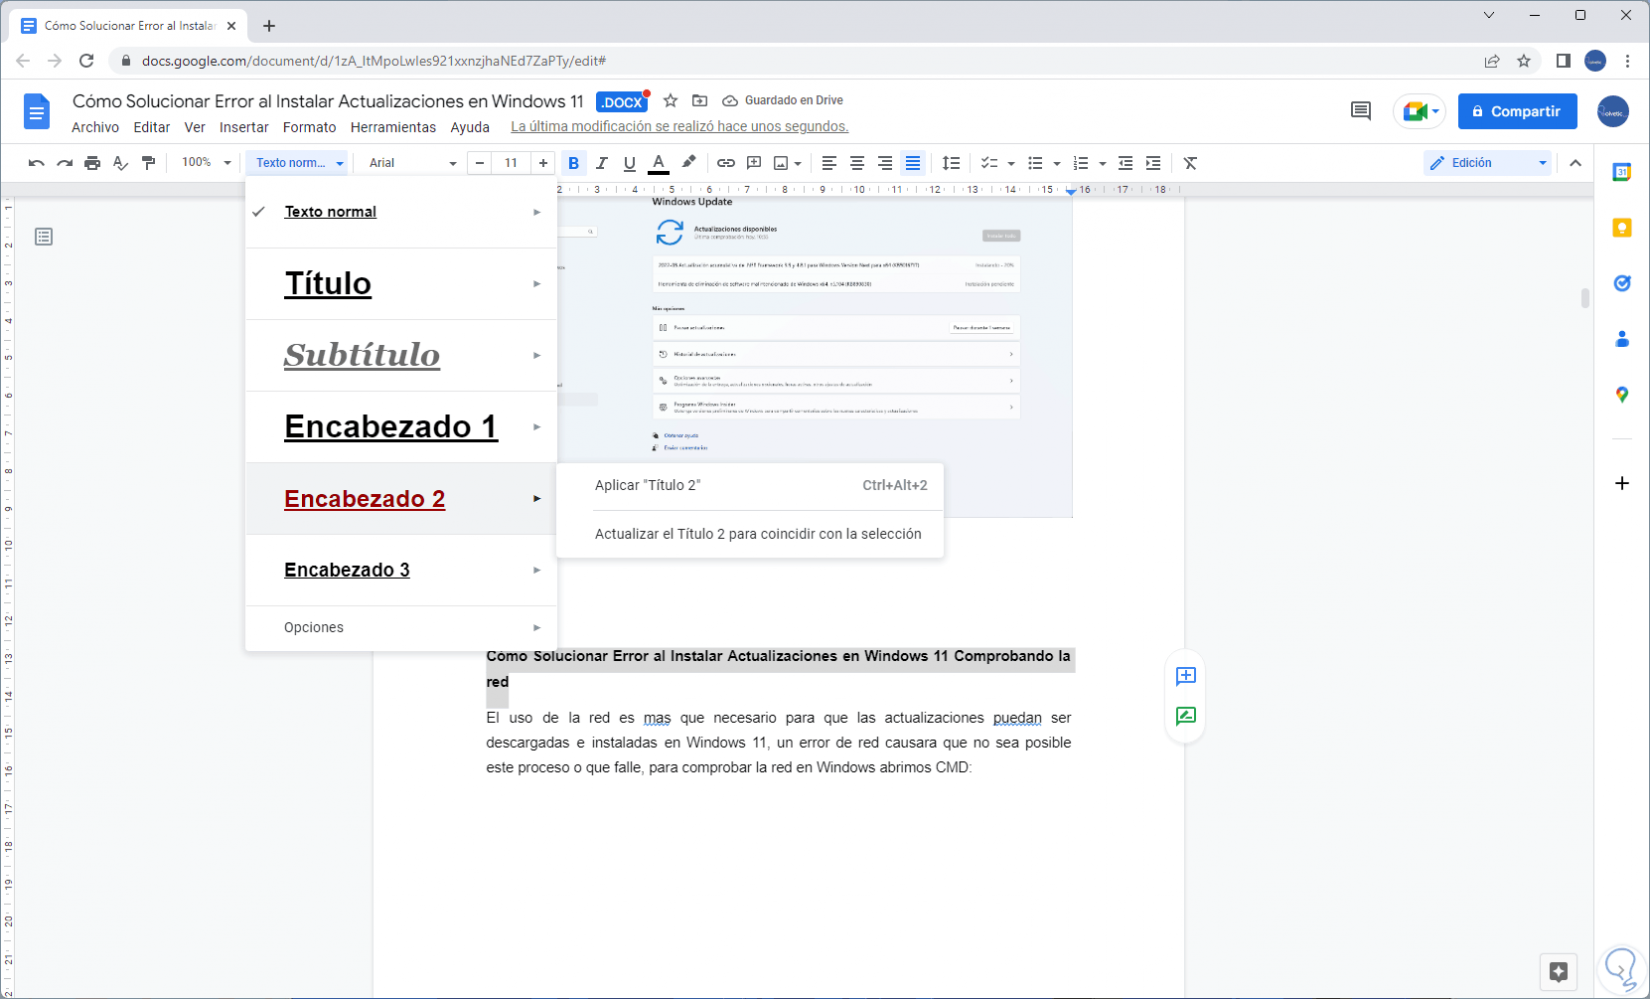1650x999 pixels.
Task: Decrease the paragraph indent
Action: coord(1125,163)
